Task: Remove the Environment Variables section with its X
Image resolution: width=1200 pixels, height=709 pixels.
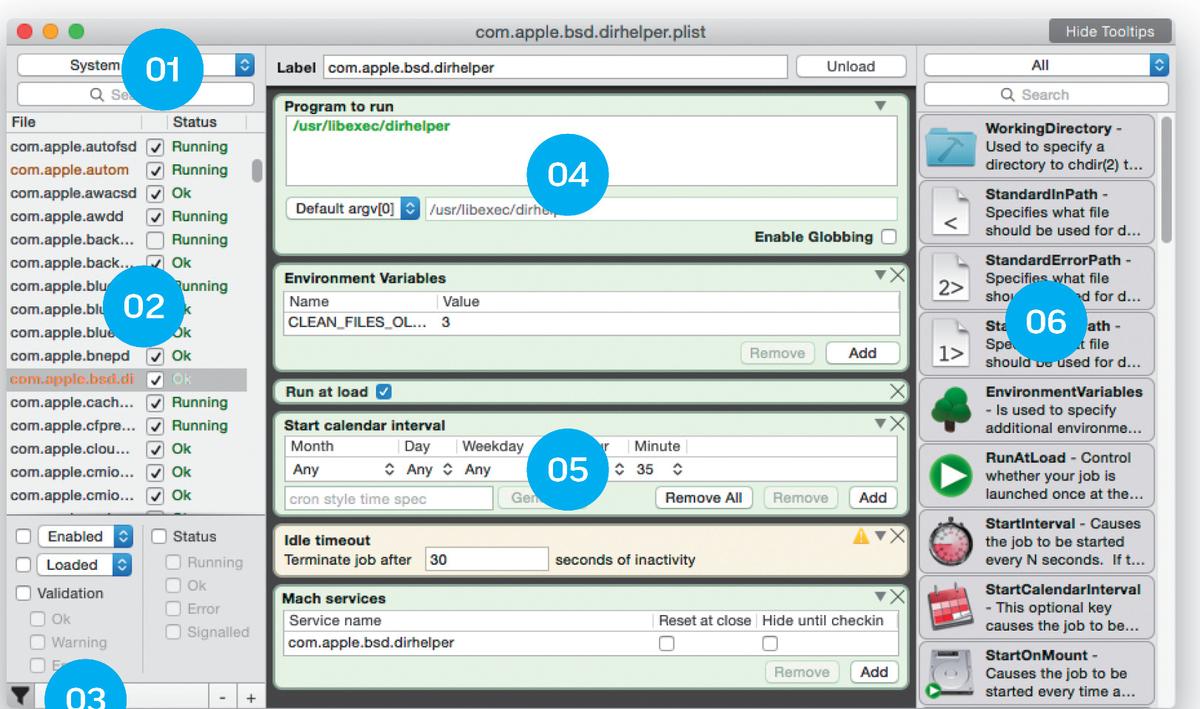Action: 897,276
